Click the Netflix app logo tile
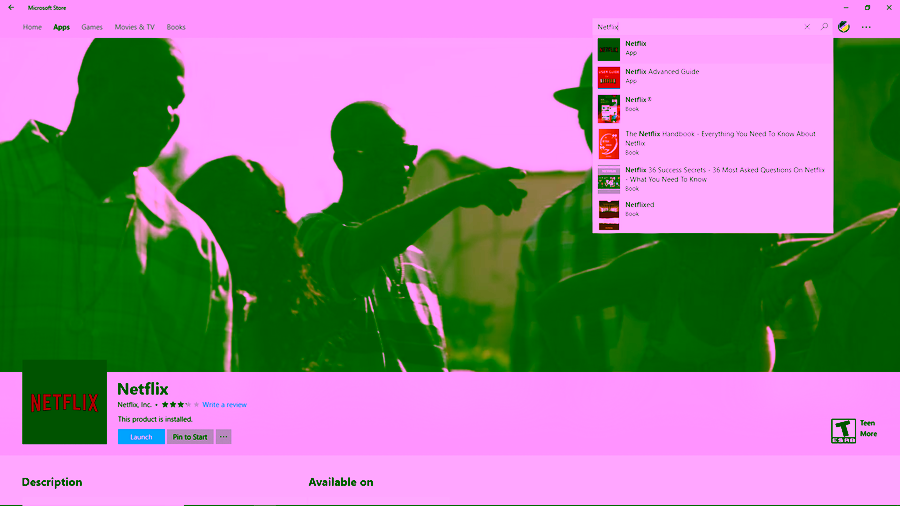The width and height of the screenshot is (900, 506). click(x=64, y=402)
